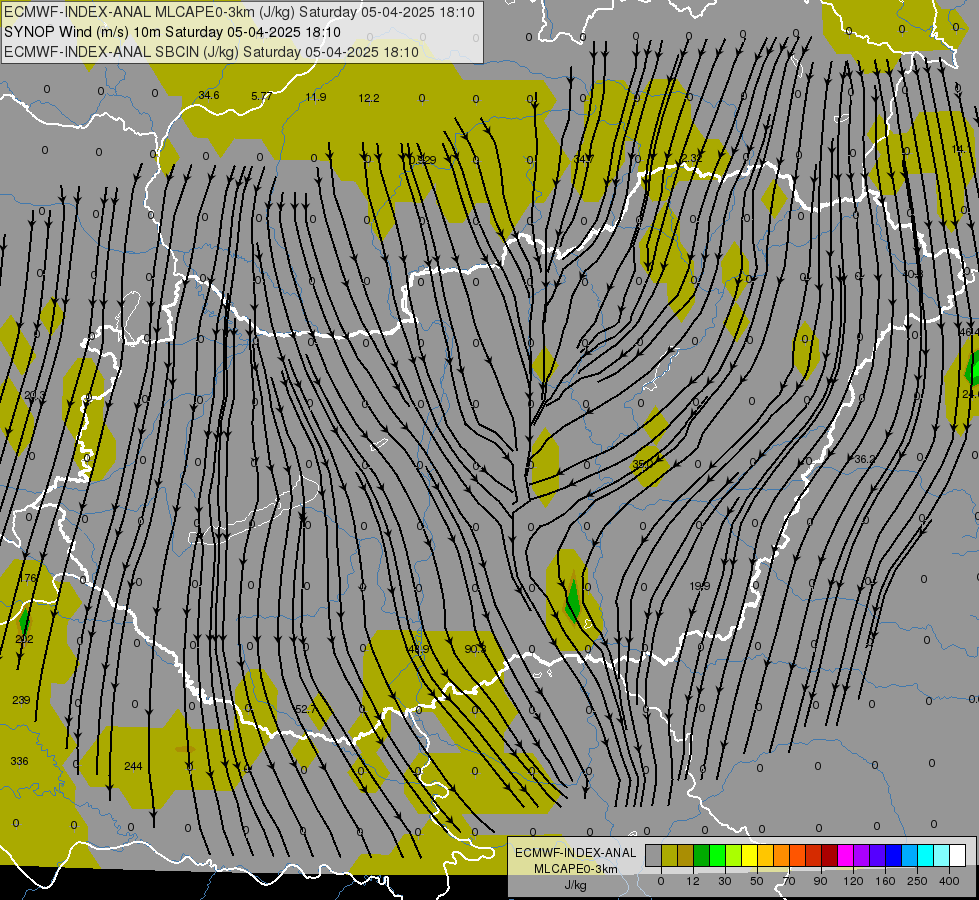
Task: Click legend scale label 400
Action: pos(949,881)
